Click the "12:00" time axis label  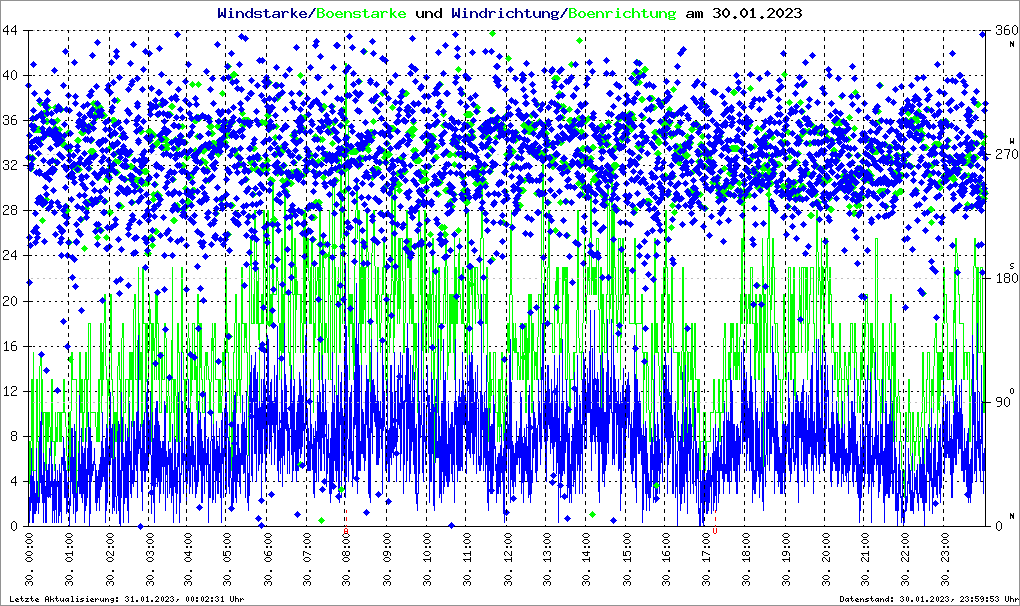point(507,547)
